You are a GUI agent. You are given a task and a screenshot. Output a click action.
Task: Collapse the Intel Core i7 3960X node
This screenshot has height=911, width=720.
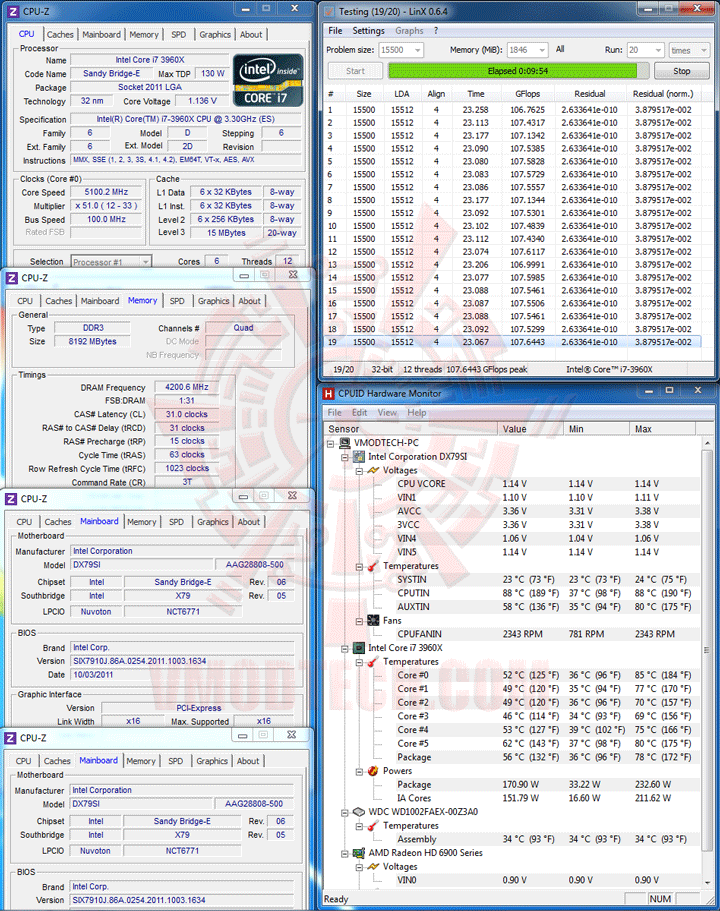pyautogui.click(x=345, y=648)
